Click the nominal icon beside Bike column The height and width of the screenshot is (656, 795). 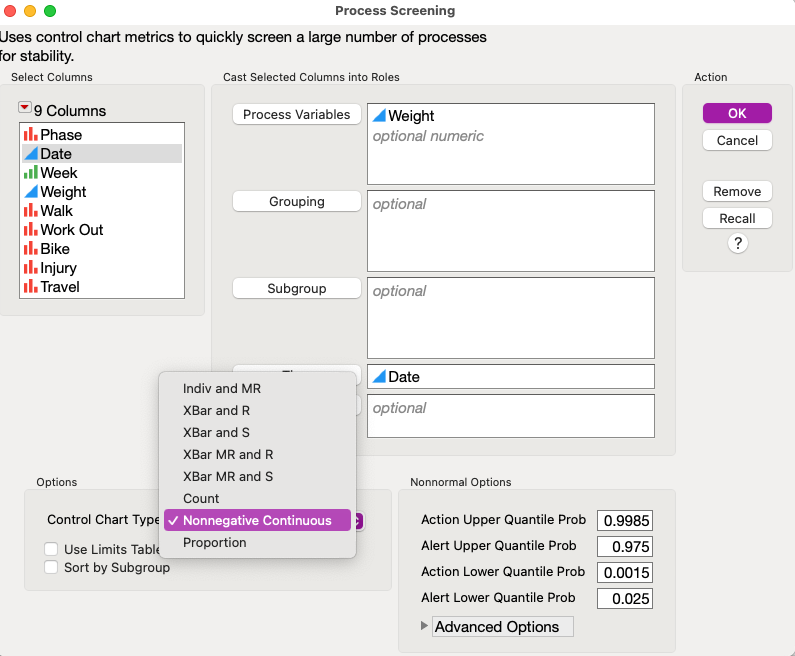(31, 248)
